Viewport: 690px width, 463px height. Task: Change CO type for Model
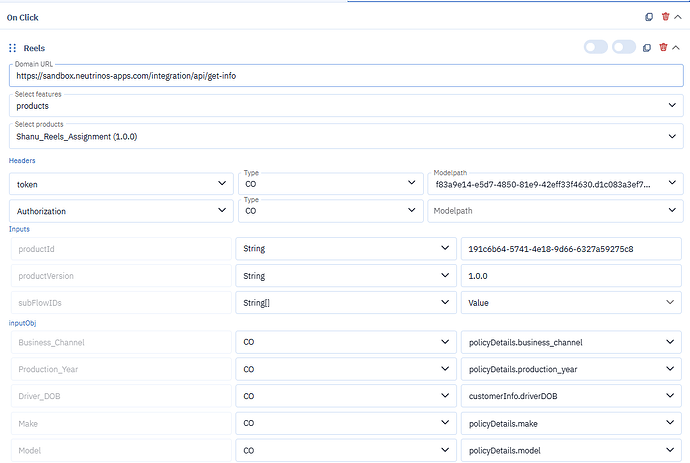pyautogui.click(x=346, y=450)
